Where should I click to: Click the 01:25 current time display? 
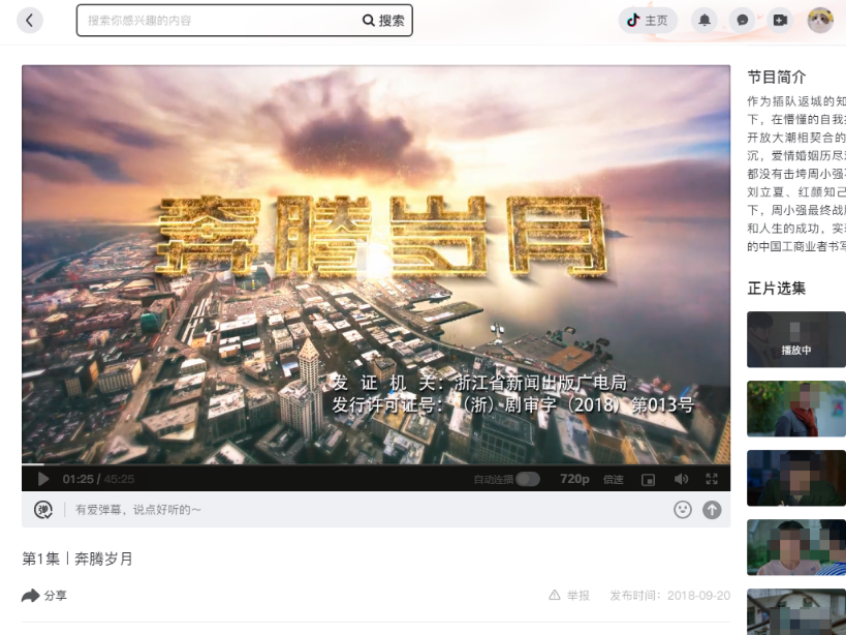(78, 479)
